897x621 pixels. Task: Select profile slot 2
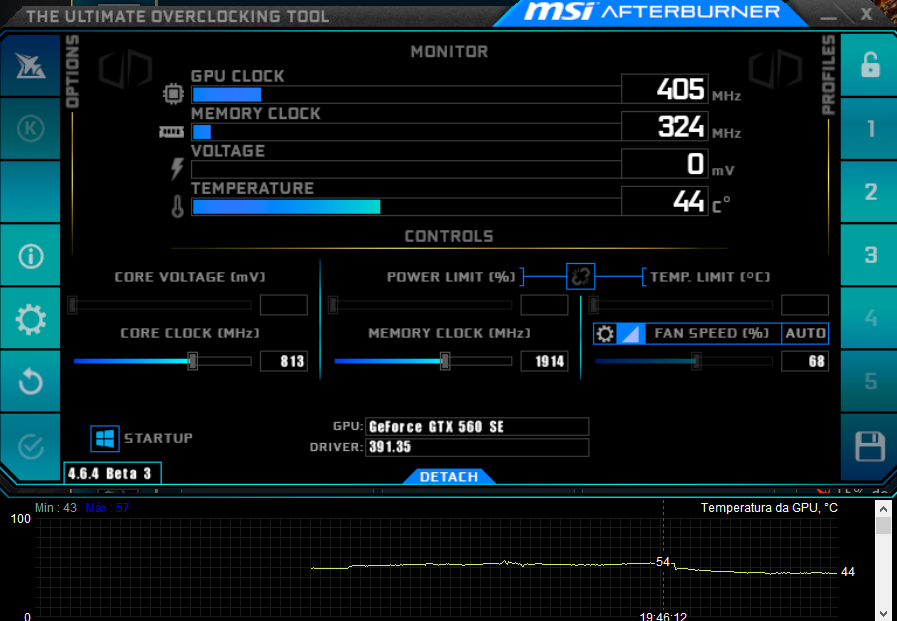coord(870,192)
